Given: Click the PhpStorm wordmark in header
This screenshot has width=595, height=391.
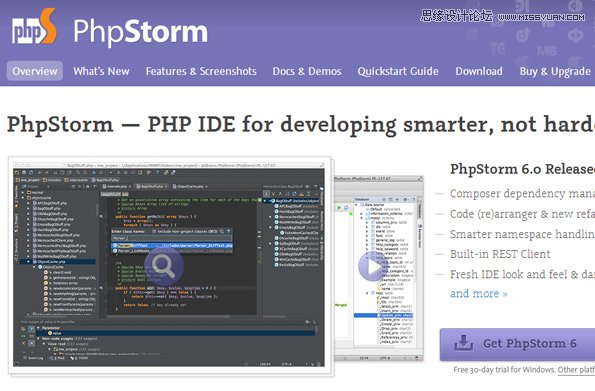Looking at the screenshot, I should pyautogui.click(x=141, y=32).
